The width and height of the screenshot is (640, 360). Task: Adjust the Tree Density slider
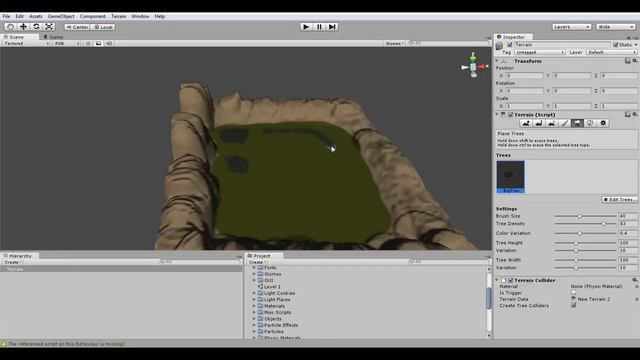pyautogui.click(x=585, y=224)
